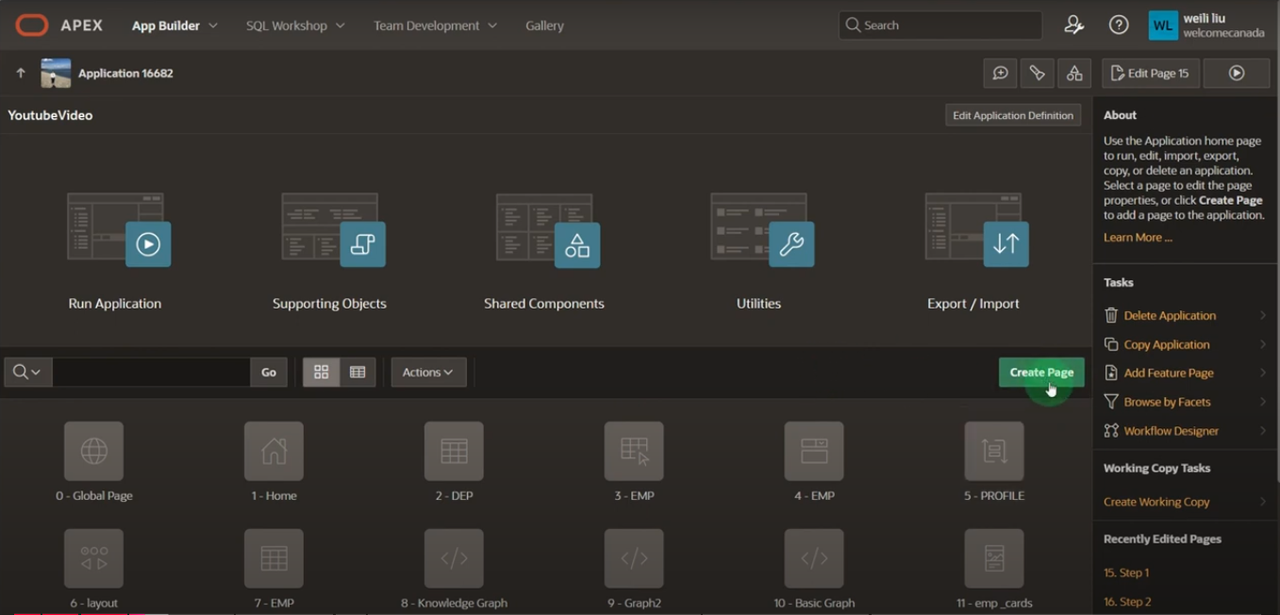
Task: Click Edit Application Definition button
Action: point(1013,115)
